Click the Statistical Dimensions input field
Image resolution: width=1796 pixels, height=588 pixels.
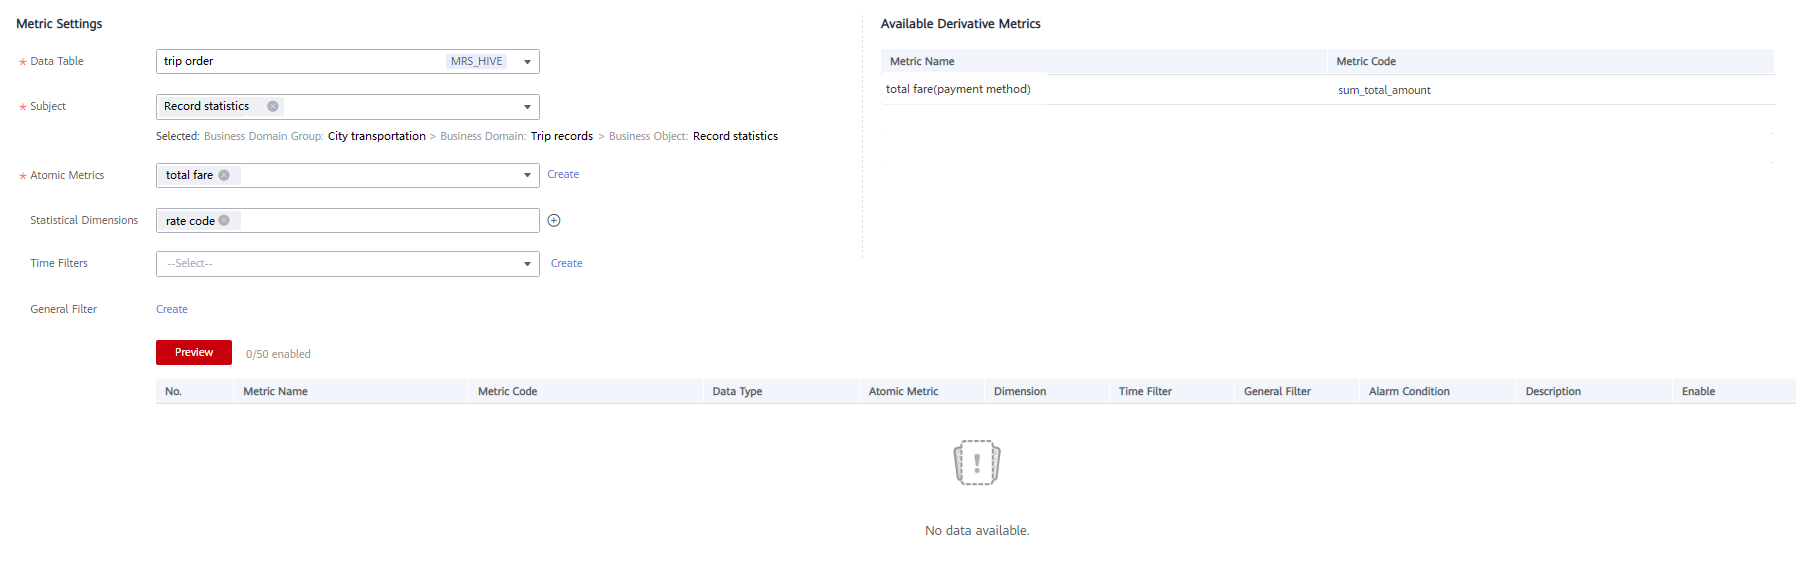click(x=347, y=220)
